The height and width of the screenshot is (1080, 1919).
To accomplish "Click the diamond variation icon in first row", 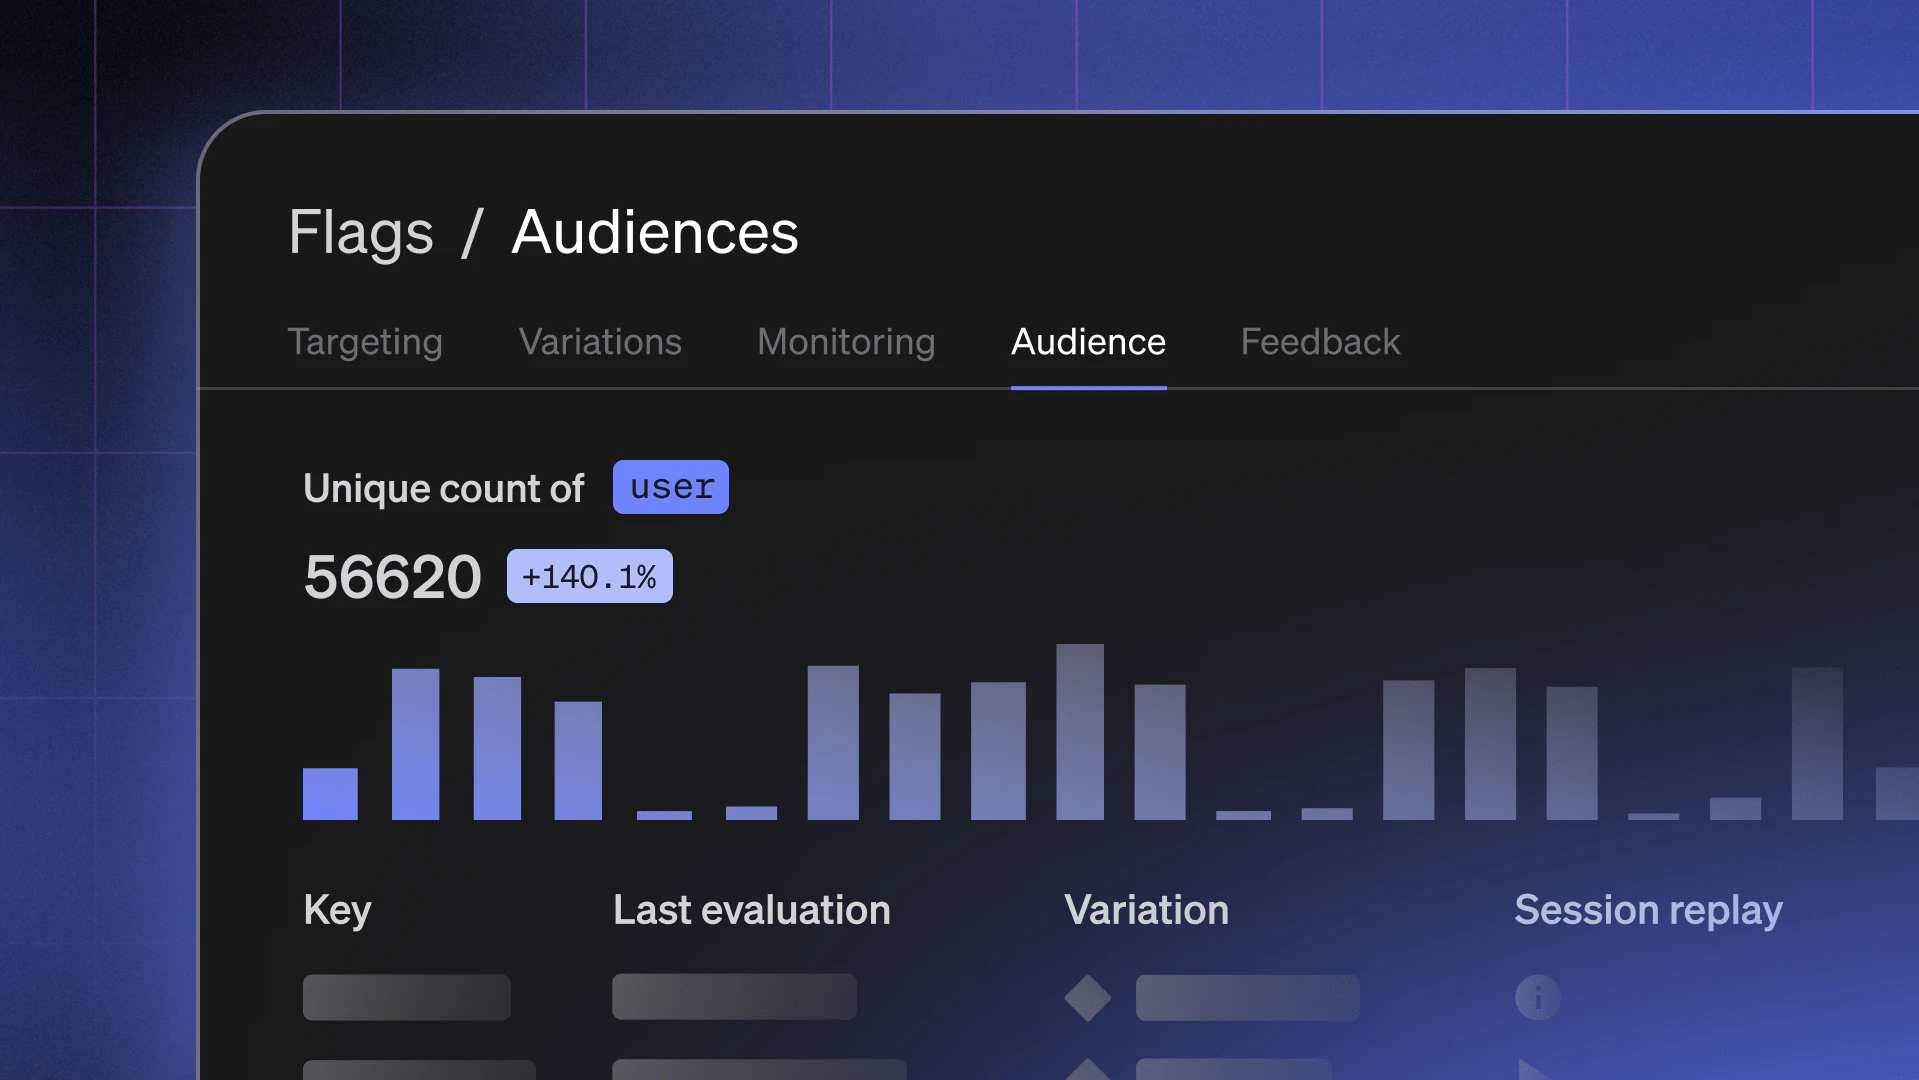I will click(1087, 997).
